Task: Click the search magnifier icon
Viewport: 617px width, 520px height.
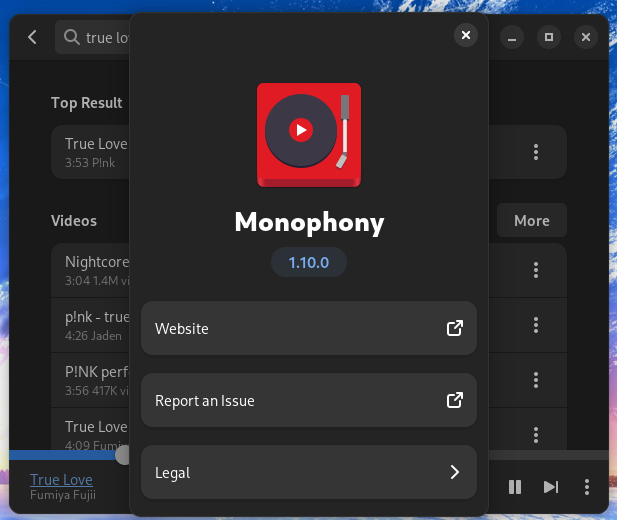Action: 72,38
